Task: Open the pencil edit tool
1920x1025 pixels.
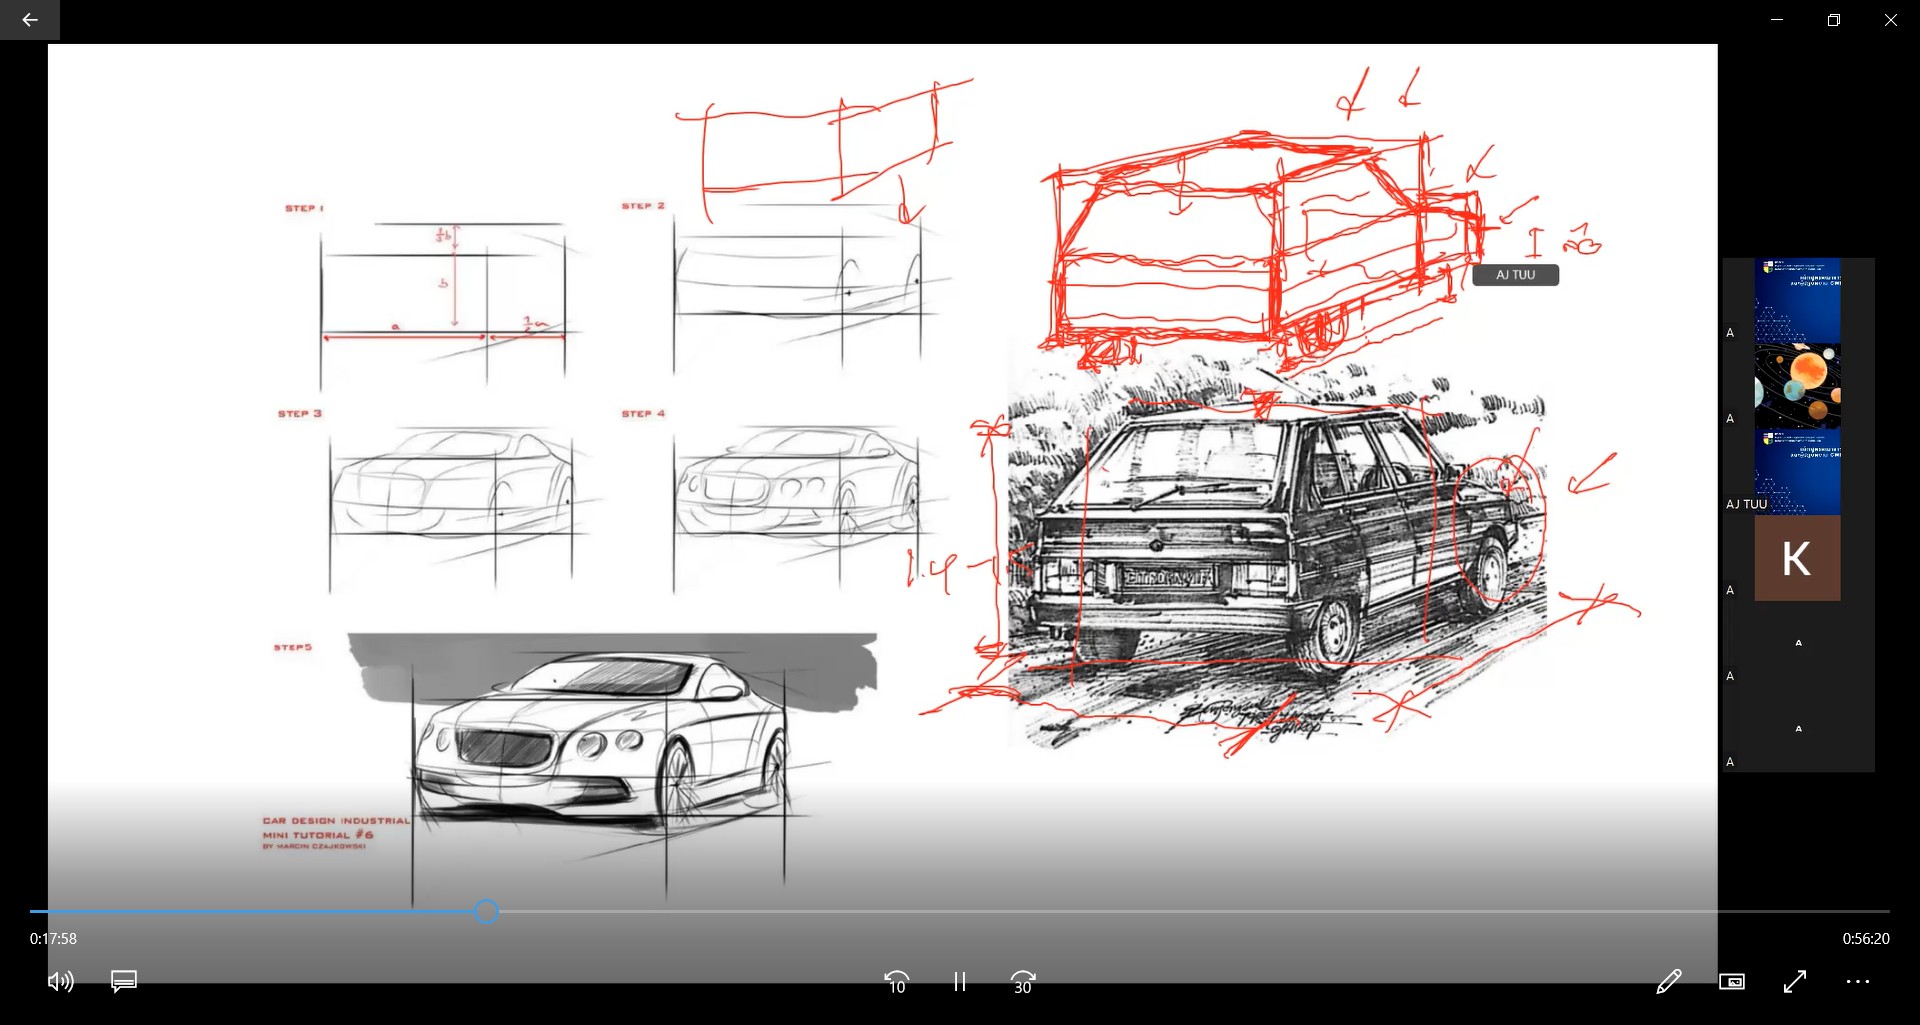Action: point(1668,982)
